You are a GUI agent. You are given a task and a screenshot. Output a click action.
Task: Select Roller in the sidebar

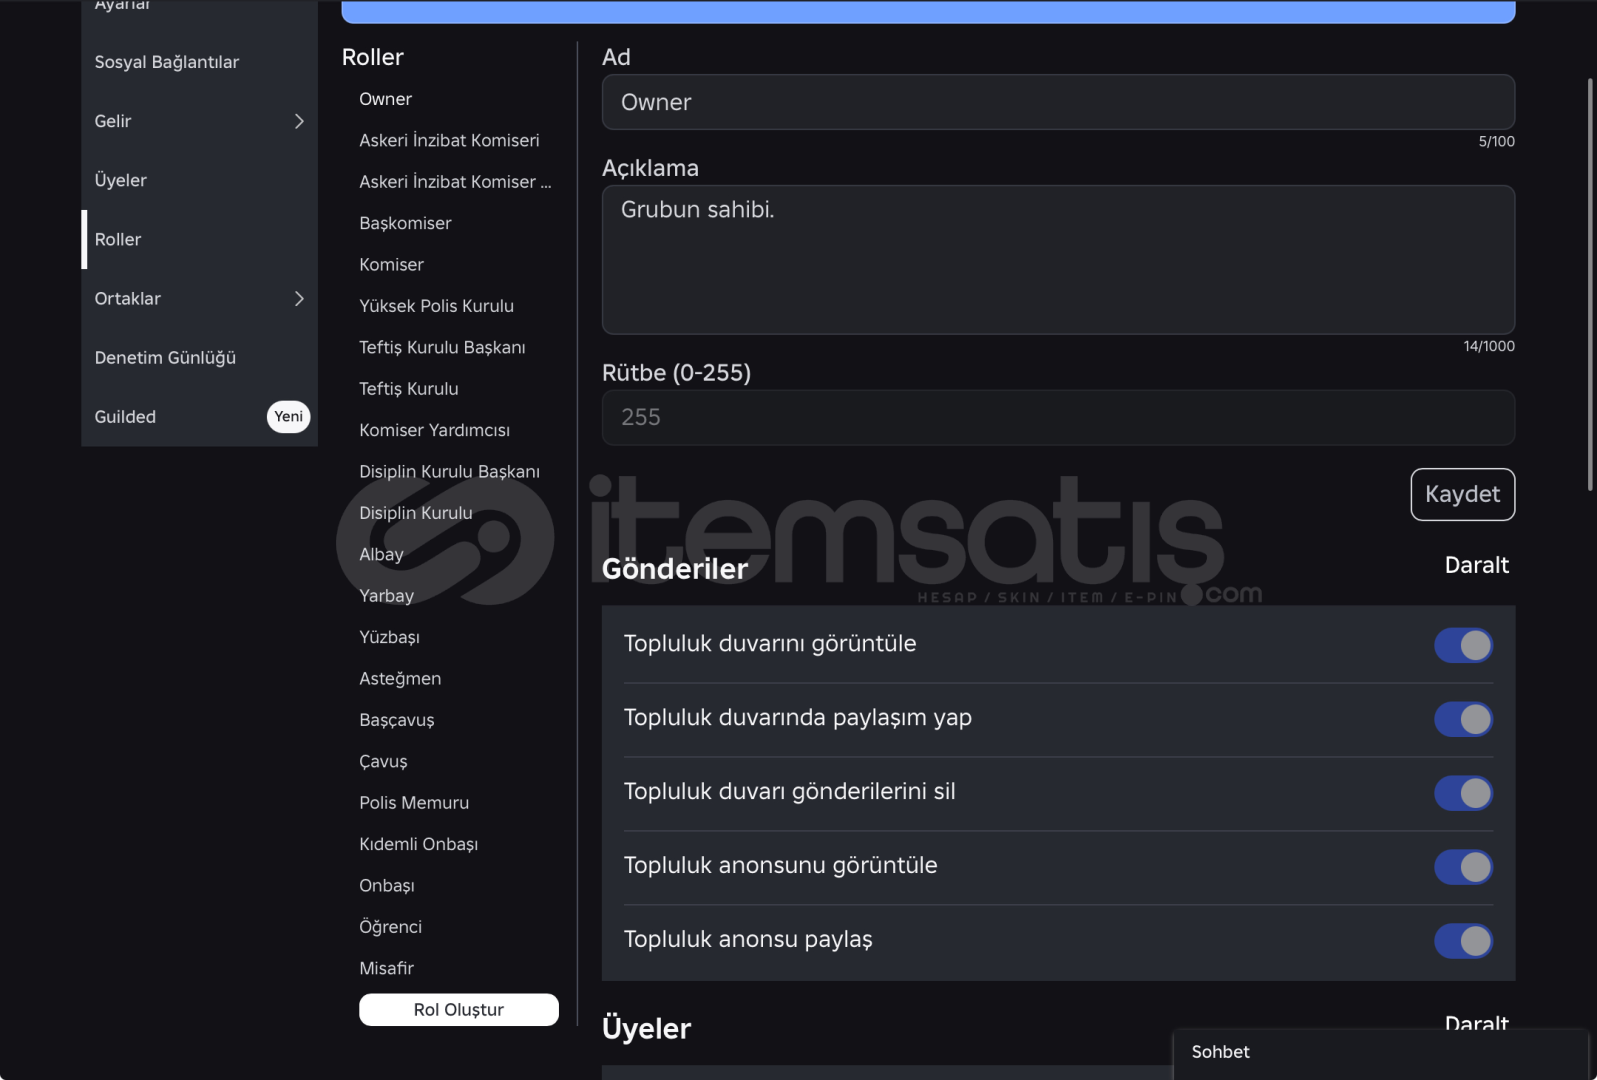(x=199, y=239)
